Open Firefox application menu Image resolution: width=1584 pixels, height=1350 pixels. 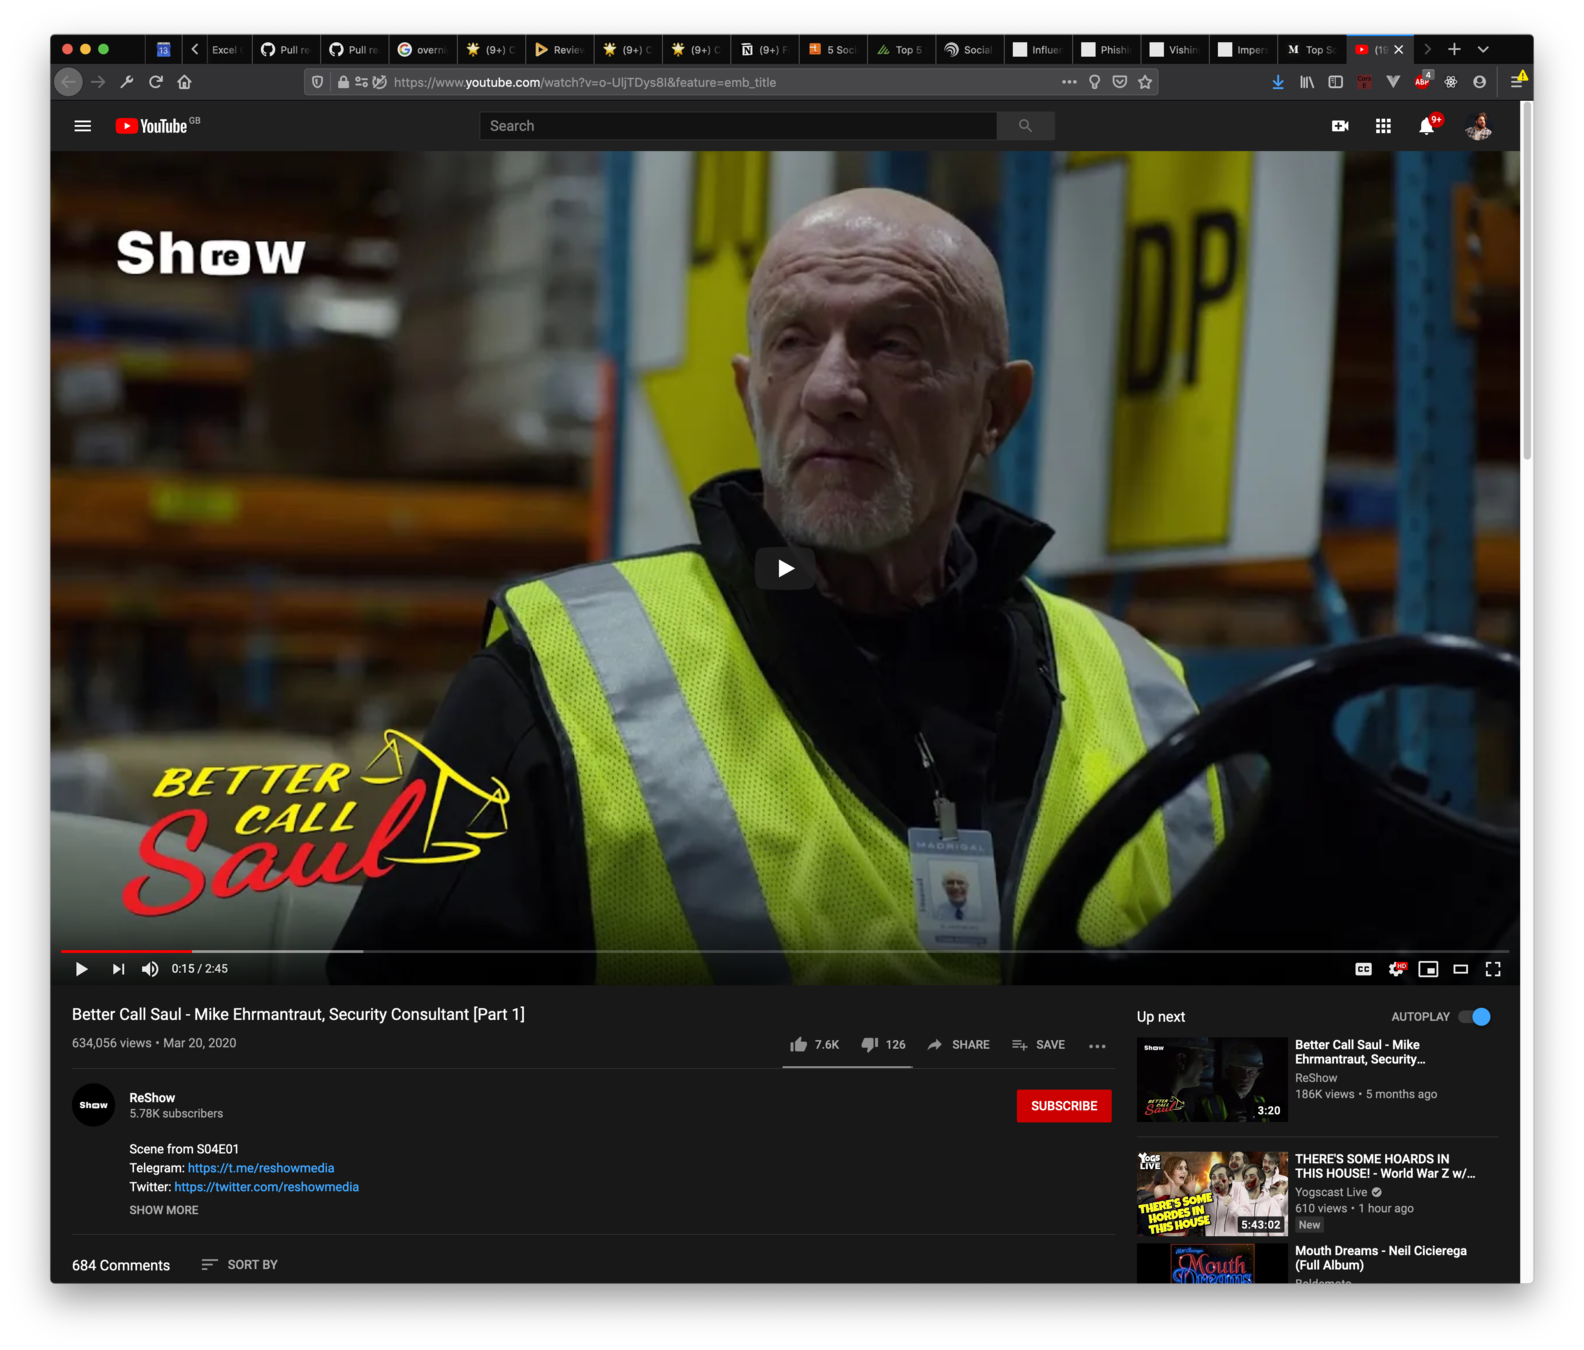click(1518, 82)
